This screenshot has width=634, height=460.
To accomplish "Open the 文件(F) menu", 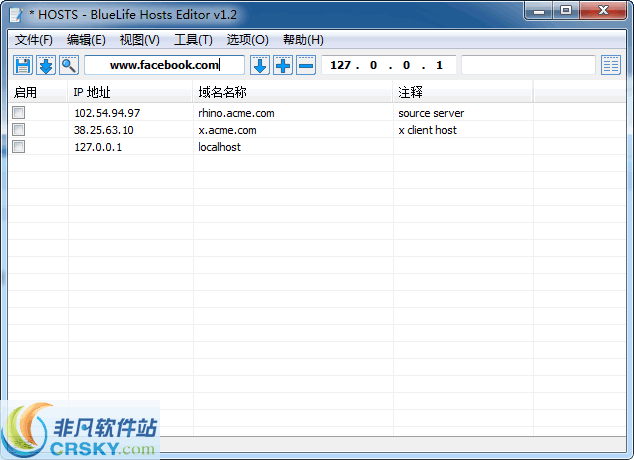I will [34, 40].
